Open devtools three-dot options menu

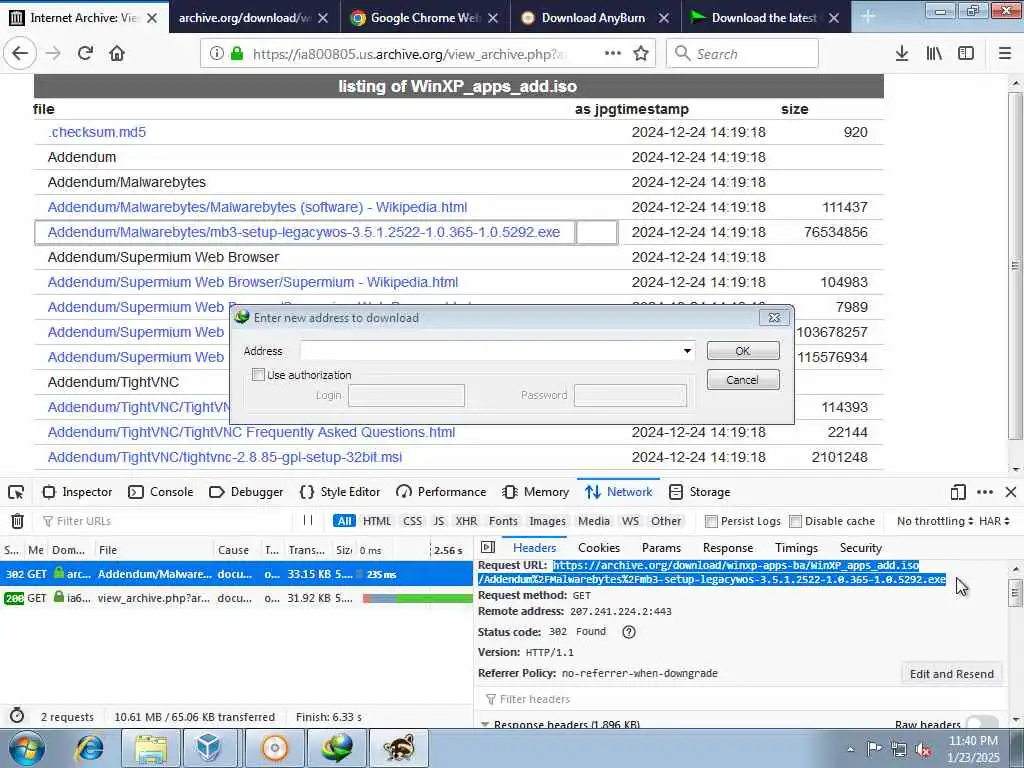coord(985,492)
